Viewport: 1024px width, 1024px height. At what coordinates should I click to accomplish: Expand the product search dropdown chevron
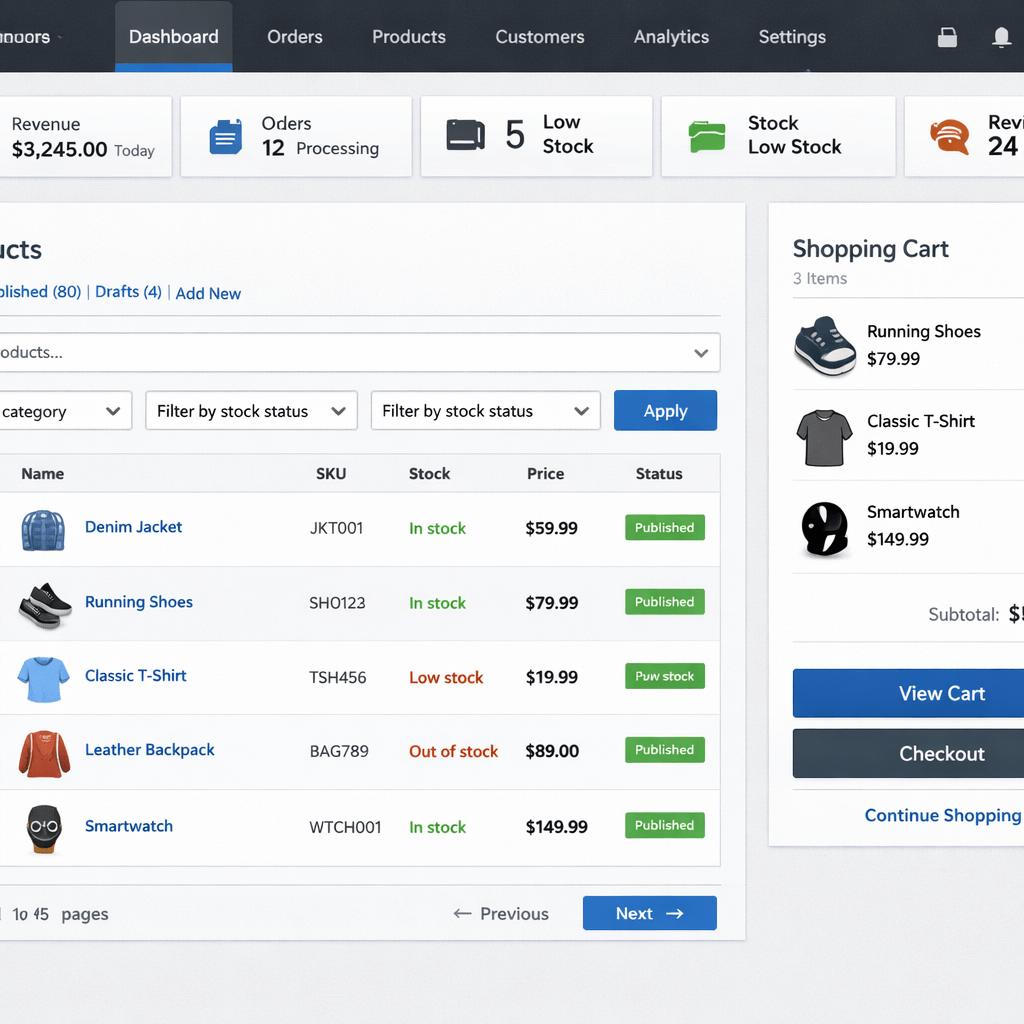pos(701,353)
